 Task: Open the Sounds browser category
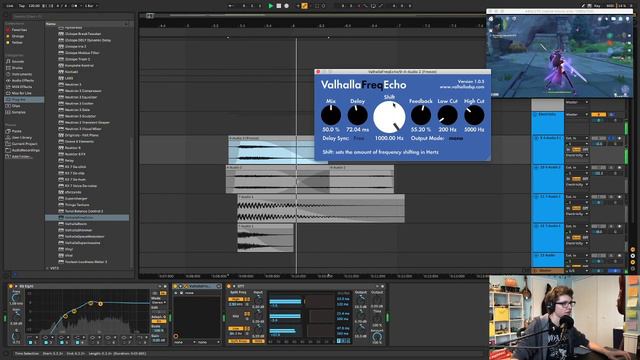click(x=18, y=61)
